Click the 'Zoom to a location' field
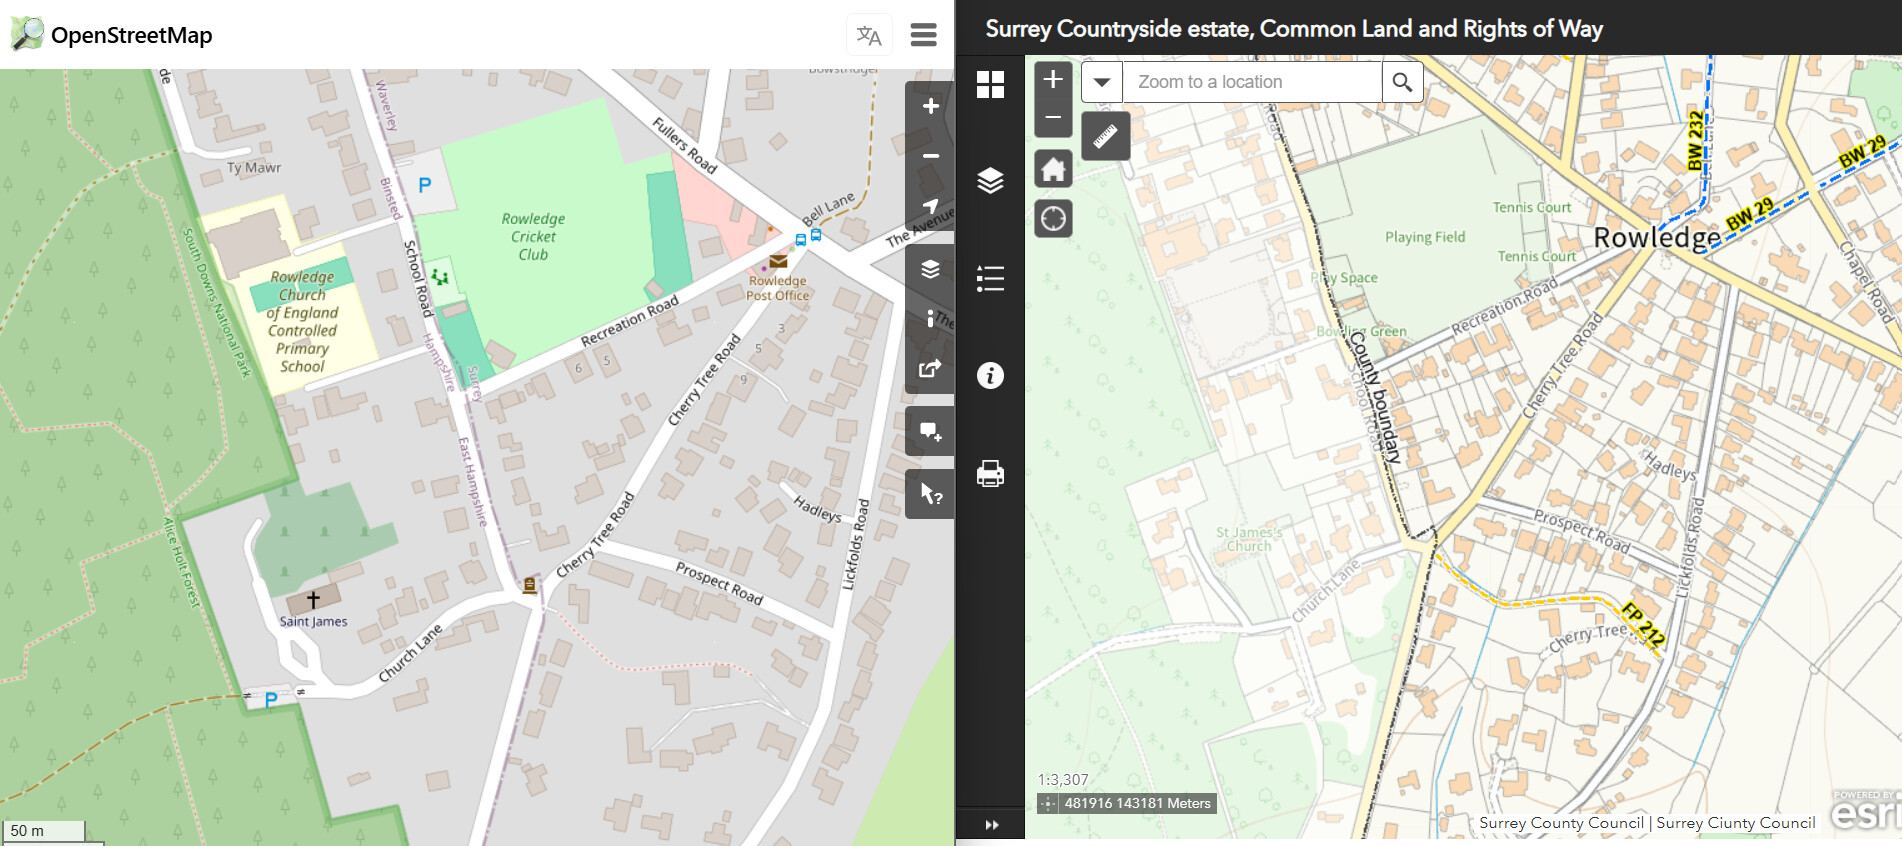Viewport: 1902px width, 846px height. pos(1252,82)
